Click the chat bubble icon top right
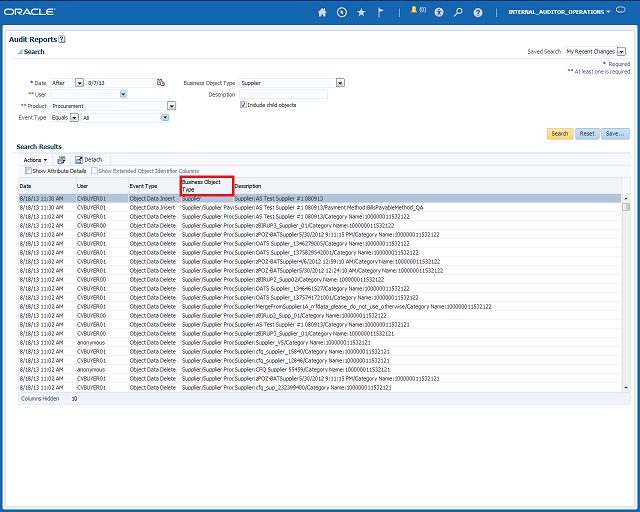 [620, 10]
